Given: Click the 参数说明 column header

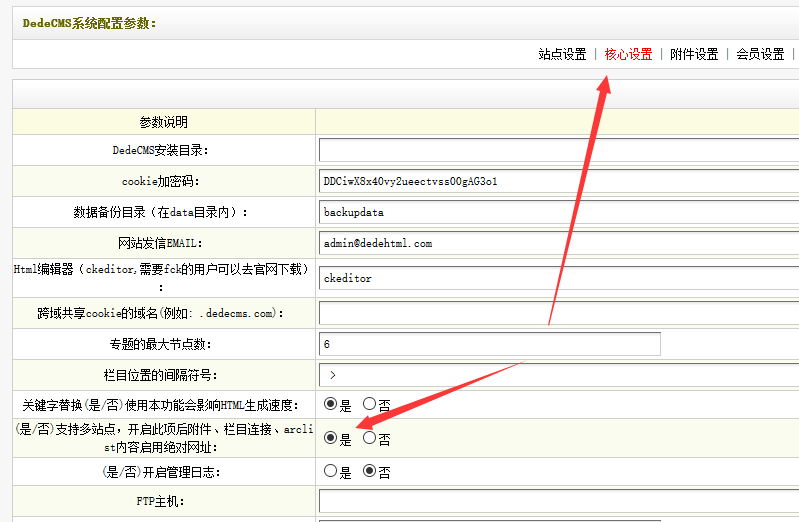Looking at the screenshot, I should (x=164, y=122).
